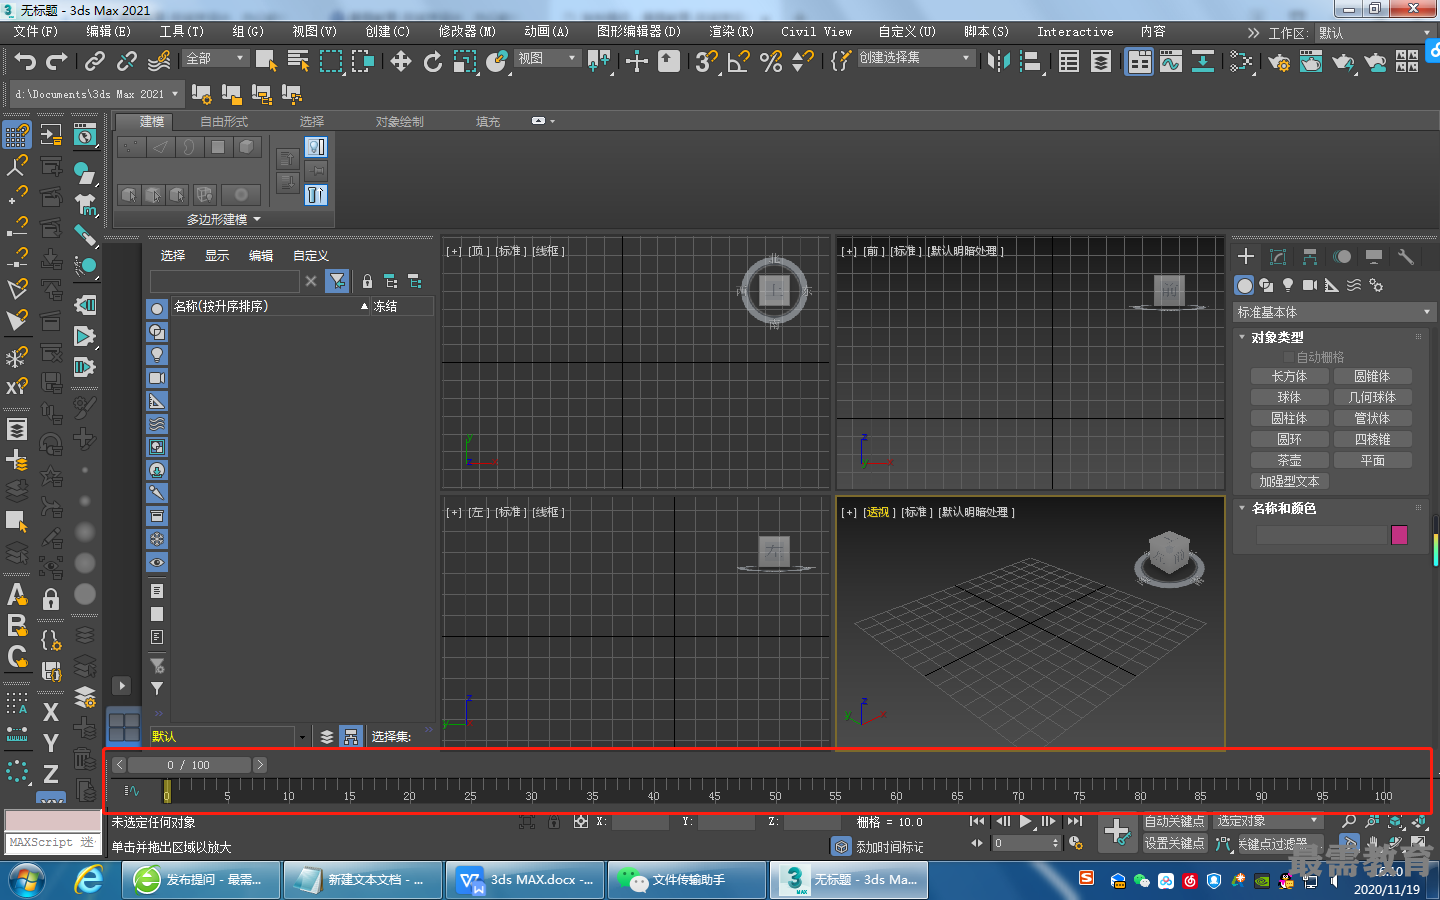Toggle 设置关键点 set key mode
The height and width of the screenshot is (900, 1440).
pyautogui.click(x=1174, y=843)
